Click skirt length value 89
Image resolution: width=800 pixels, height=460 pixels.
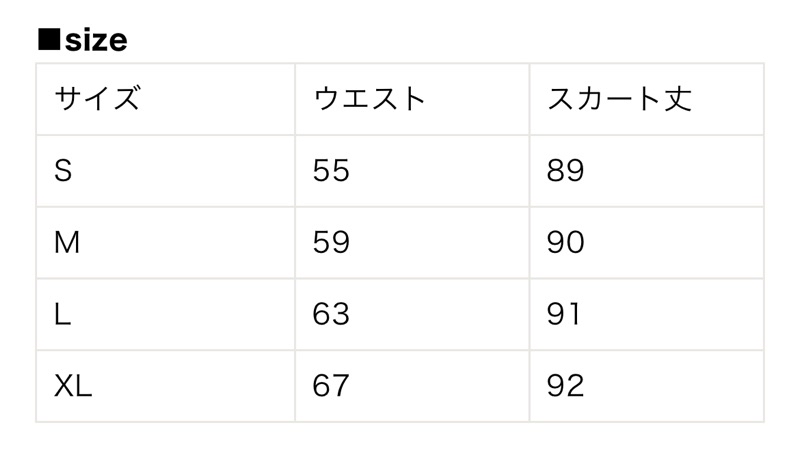565,171
